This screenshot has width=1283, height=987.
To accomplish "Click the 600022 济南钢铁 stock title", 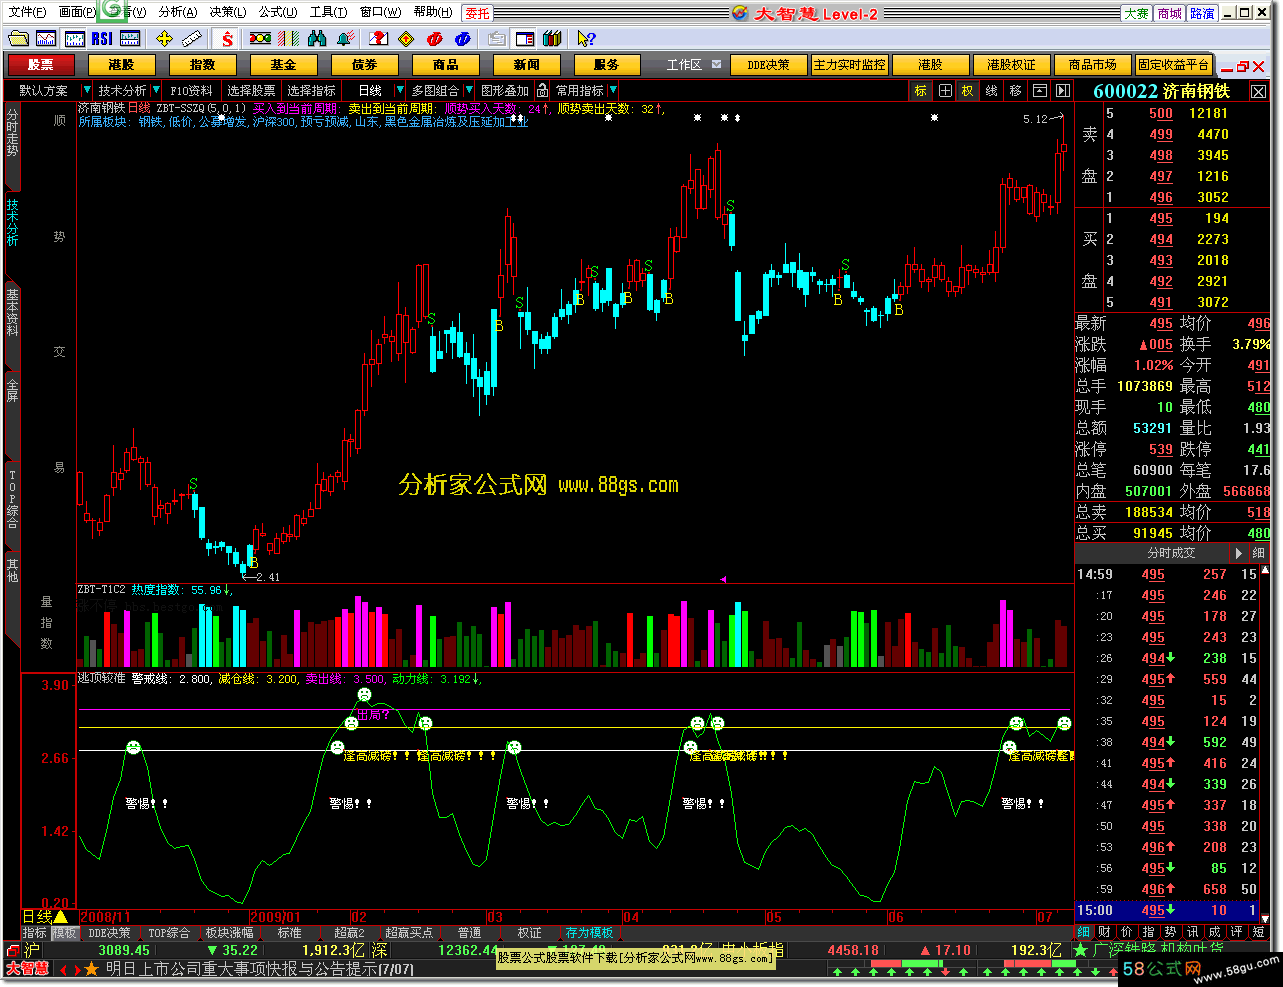I will click(1161, 91).
